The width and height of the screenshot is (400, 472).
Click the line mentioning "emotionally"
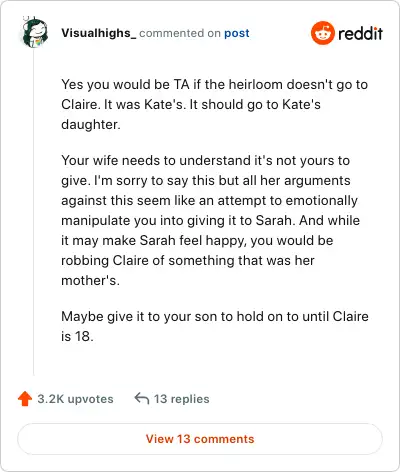[209, 201]
